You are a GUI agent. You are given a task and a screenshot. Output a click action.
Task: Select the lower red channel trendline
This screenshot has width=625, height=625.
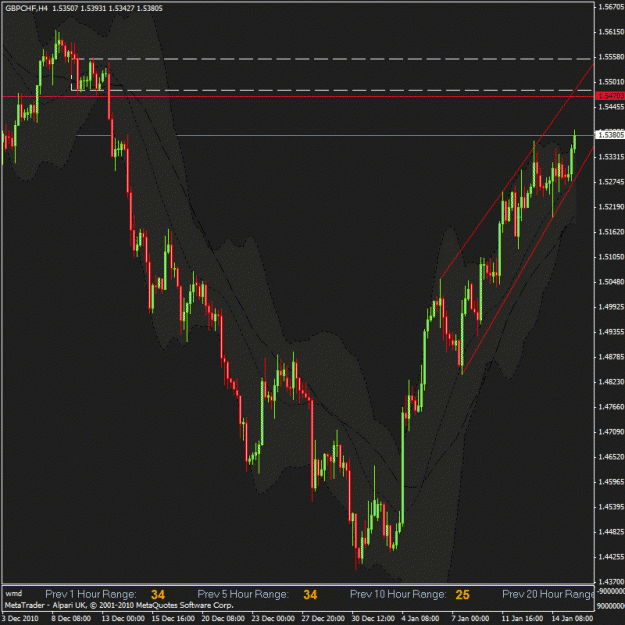(x=528, y=260)
